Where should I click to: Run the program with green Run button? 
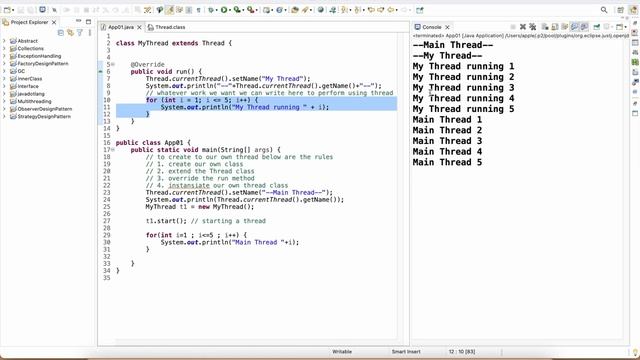224,10
